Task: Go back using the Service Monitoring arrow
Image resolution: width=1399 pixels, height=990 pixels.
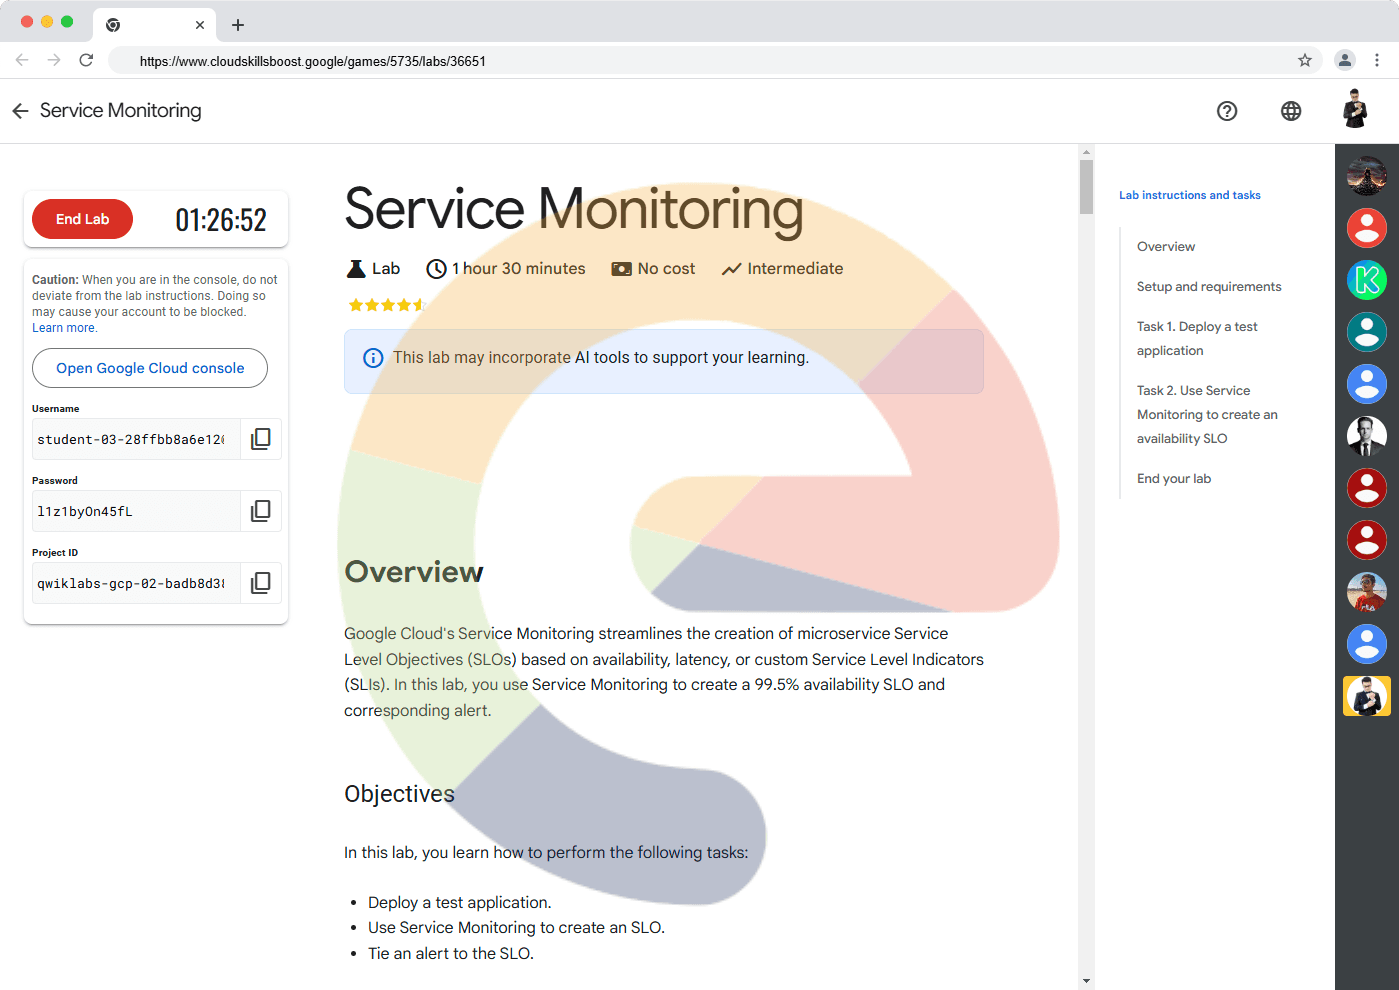Action: 20,111
